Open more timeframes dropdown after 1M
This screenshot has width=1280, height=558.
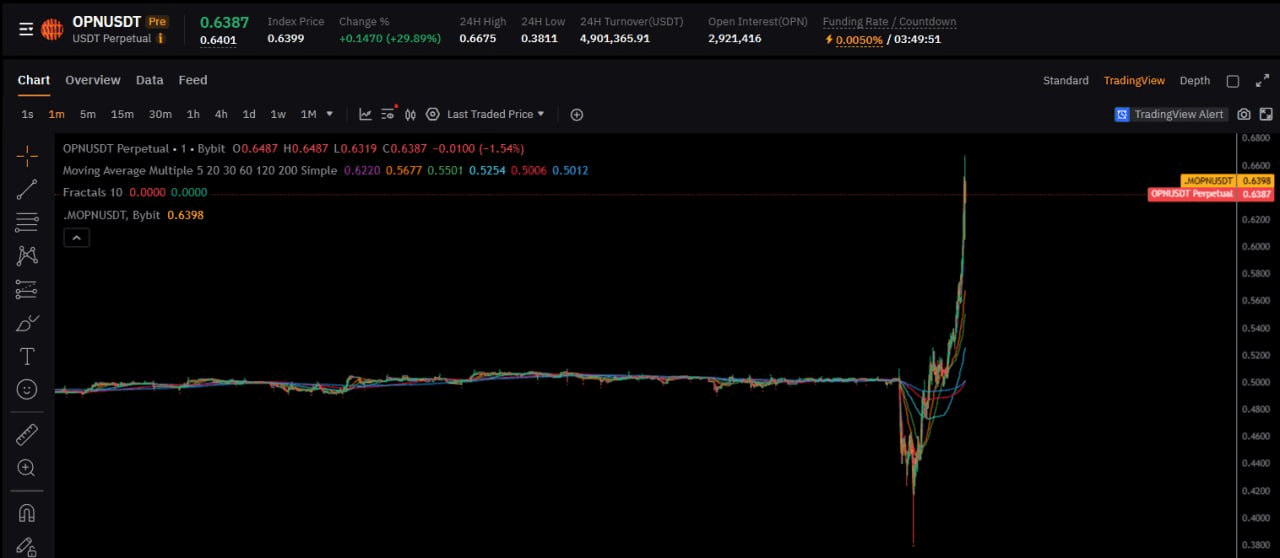(330, 114)
